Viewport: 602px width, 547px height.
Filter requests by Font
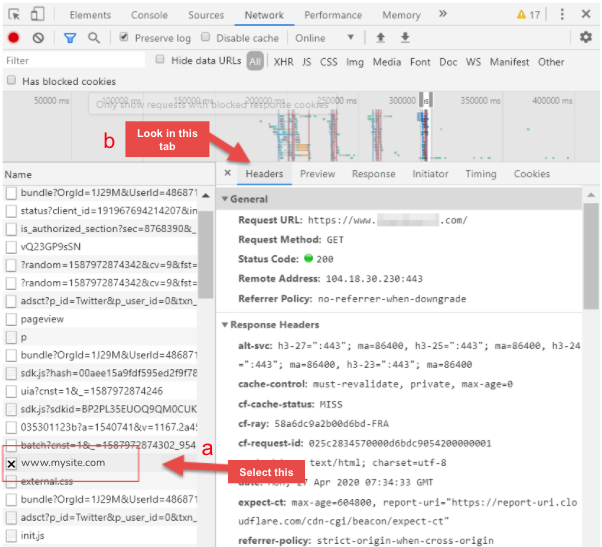[x=420, y=62]
